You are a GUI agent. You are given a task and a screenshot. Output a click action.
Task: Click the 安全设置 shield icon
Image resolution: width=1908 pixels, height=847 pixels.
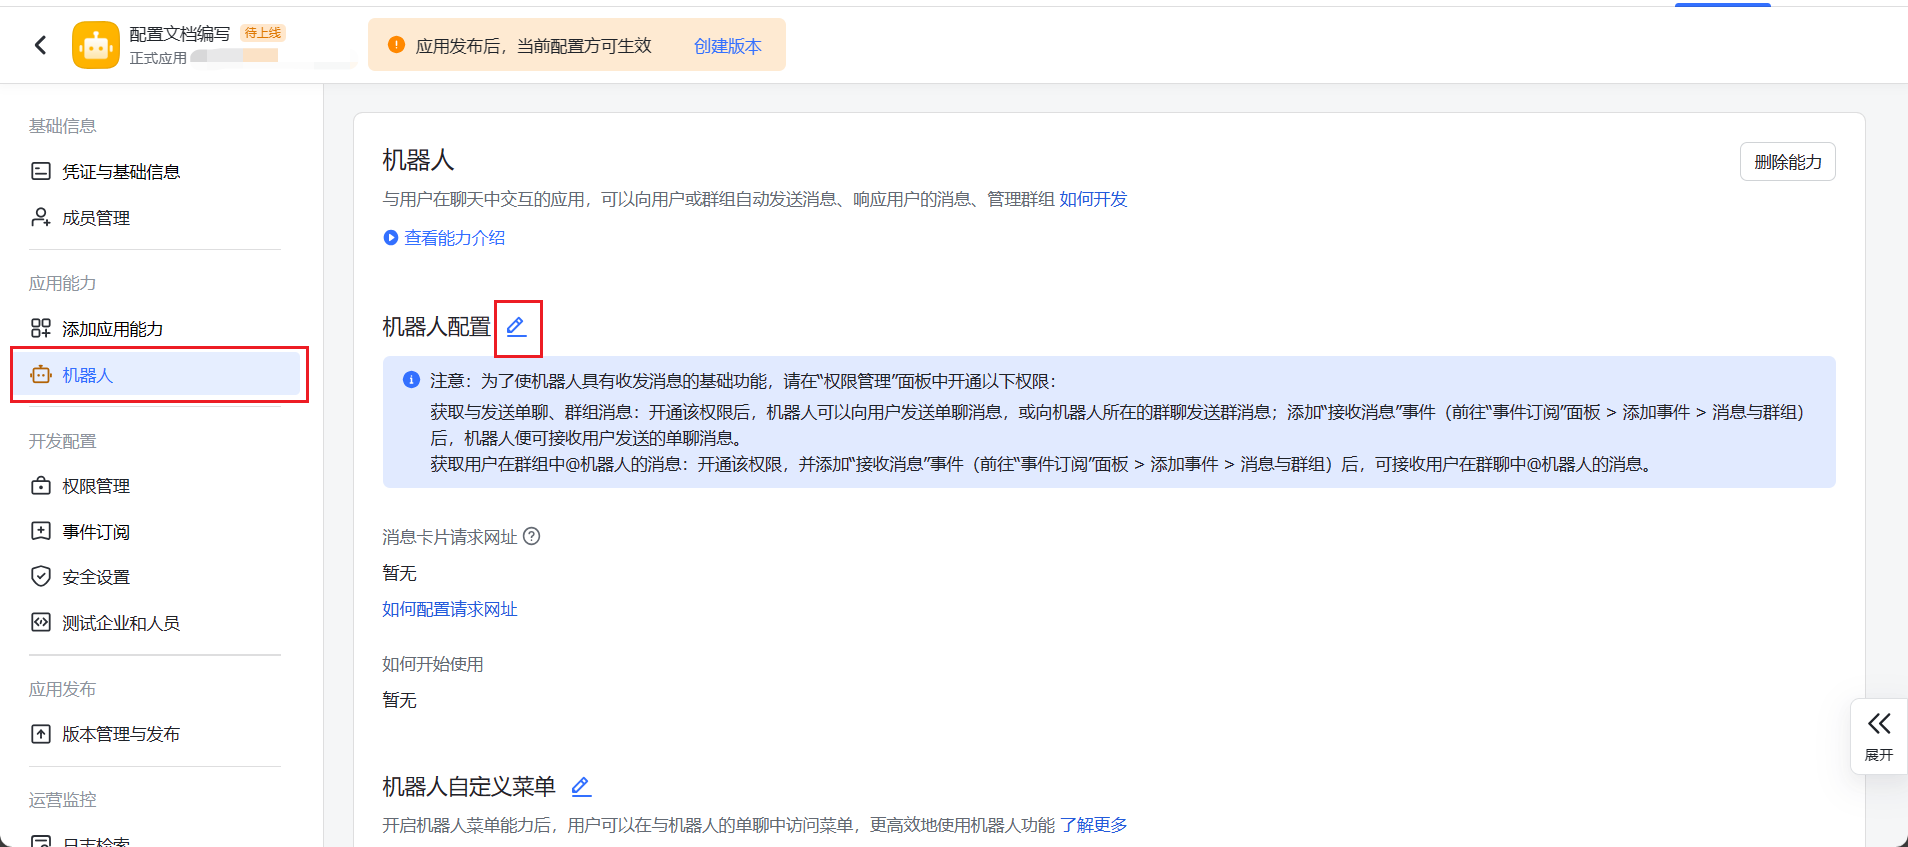(41, 576)
